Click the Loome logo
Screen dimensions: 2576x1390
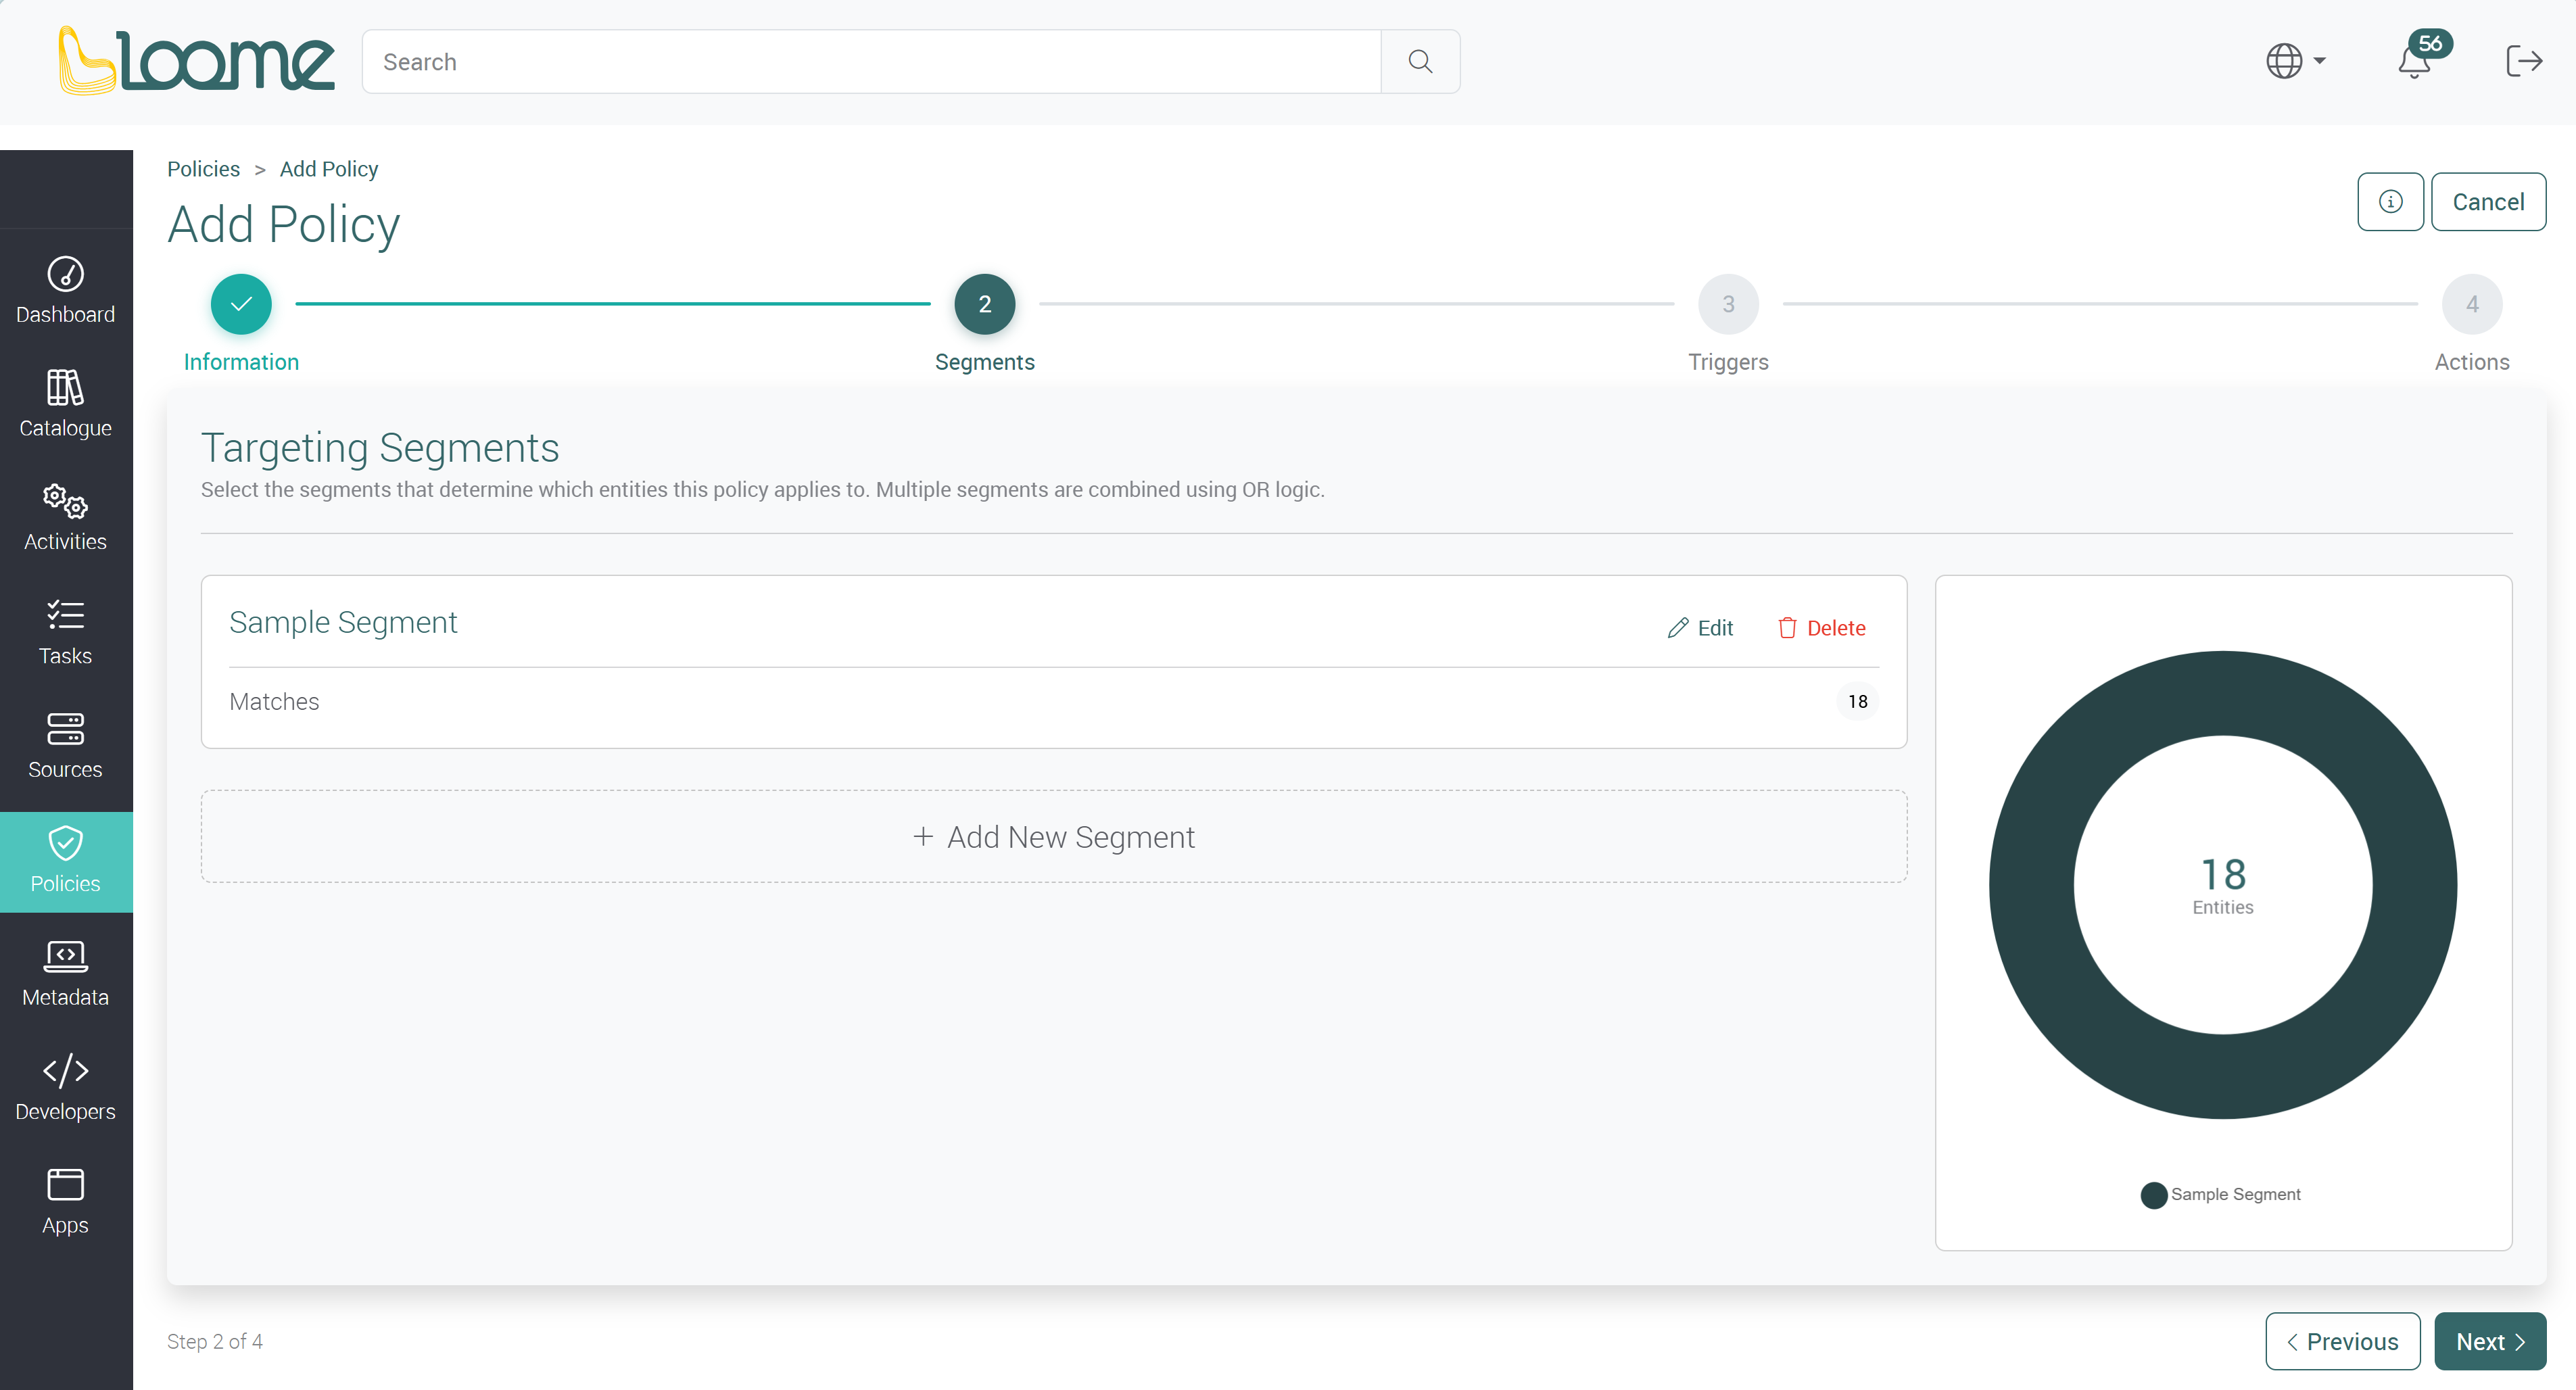[196, 60]
